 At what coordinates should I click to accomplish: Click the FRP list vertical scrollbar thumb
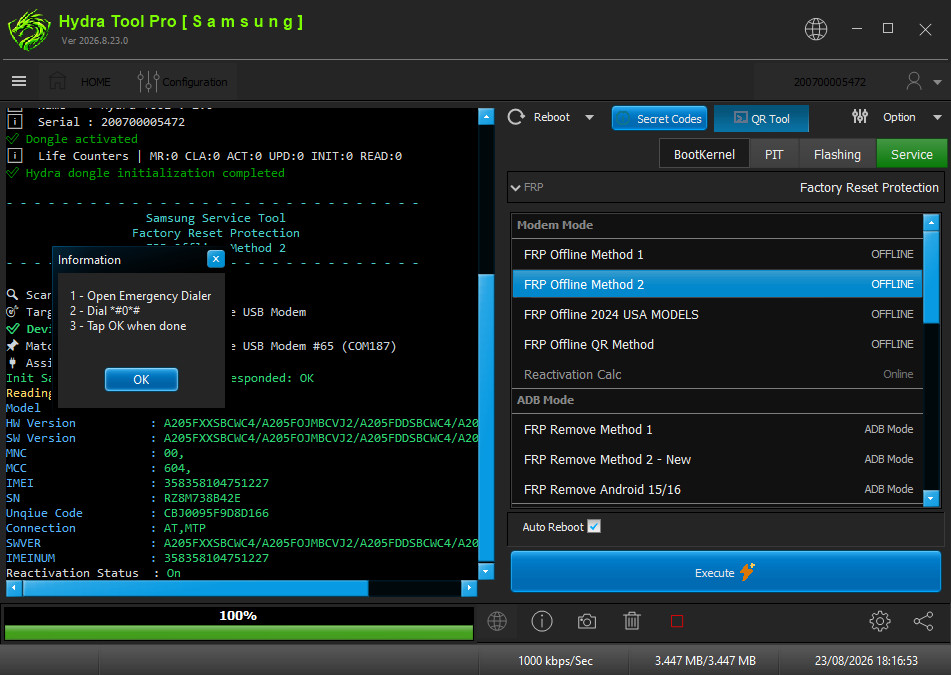coord(931,276)
